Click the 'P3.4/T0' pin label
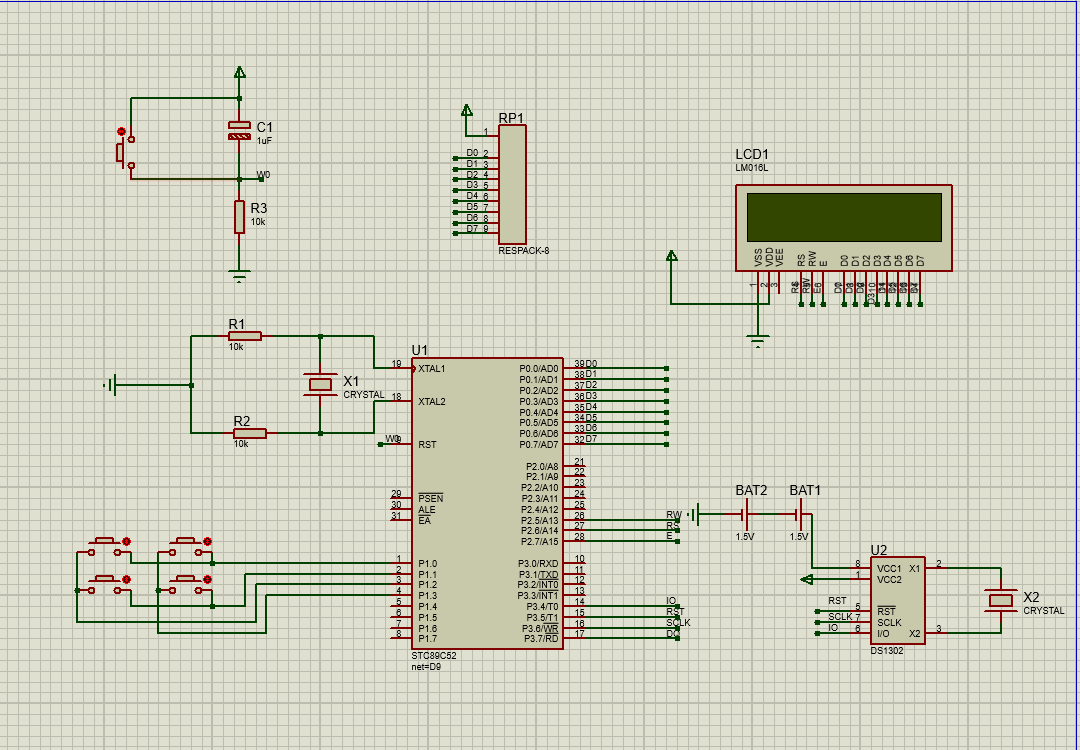This screenshot has height=750, width=1080. pos(542,606)
